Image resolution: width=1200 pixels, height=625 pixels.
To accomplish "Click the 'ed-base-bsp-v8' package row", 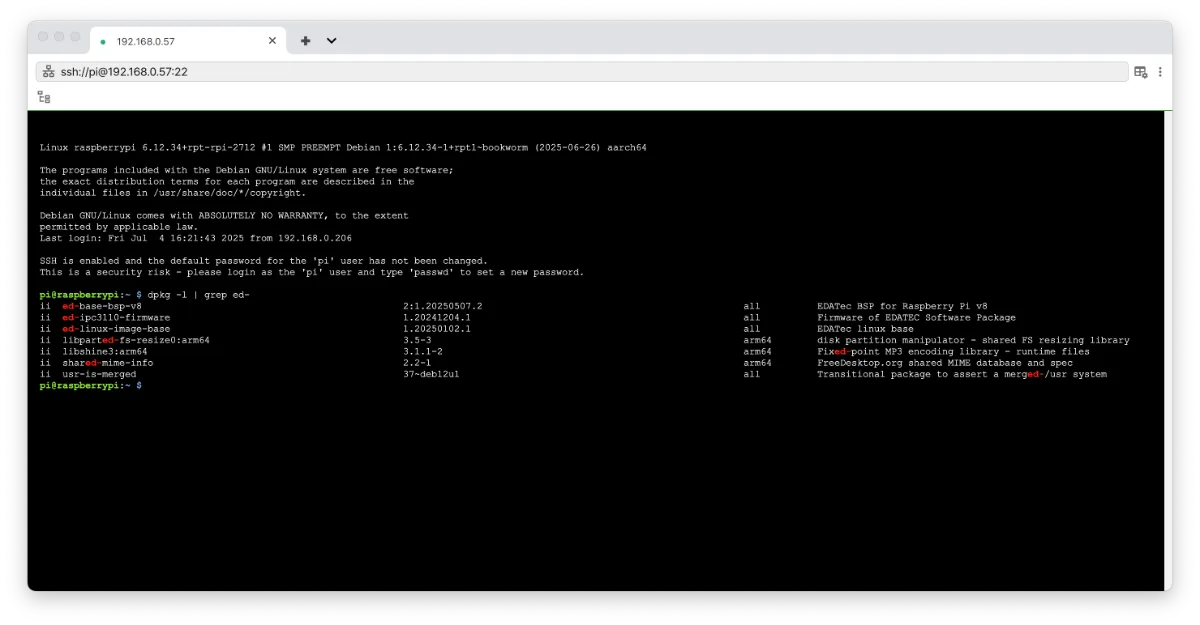I will (514, 306).
